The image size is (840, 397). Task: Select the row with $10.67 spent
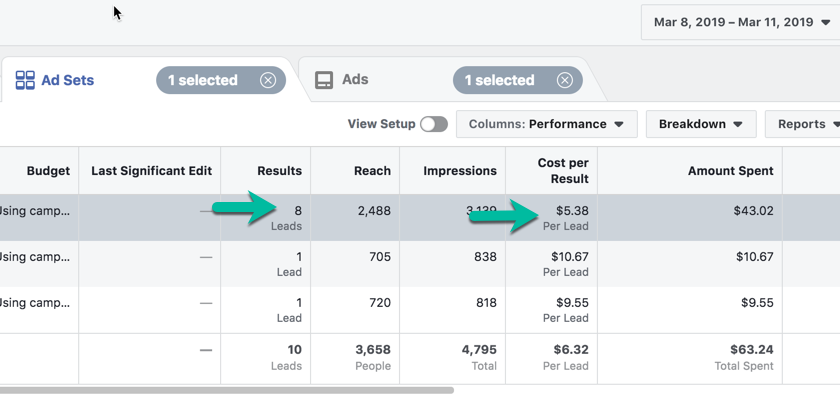click(420, 264)
